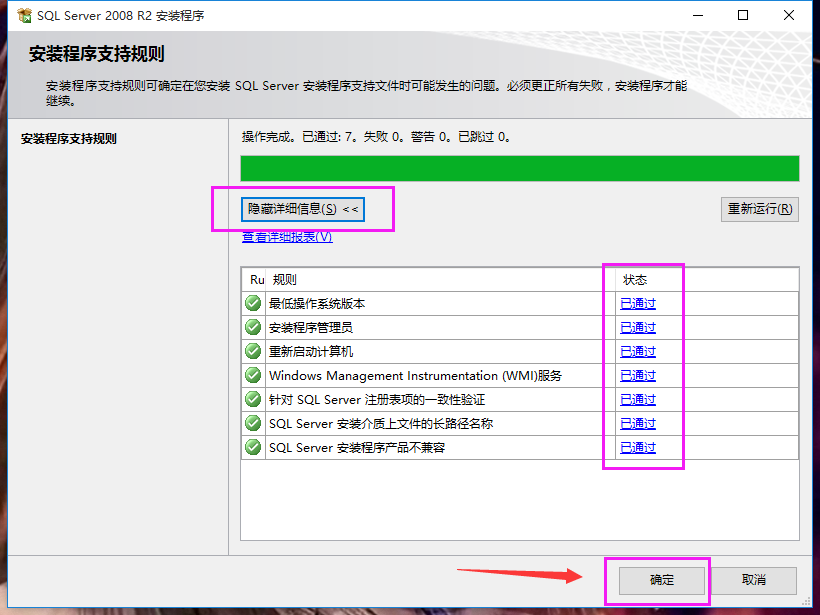Click the green check icon for 注册表项的一致性验证
Screen dimensions: 820x615
click(x=253, y=400)
